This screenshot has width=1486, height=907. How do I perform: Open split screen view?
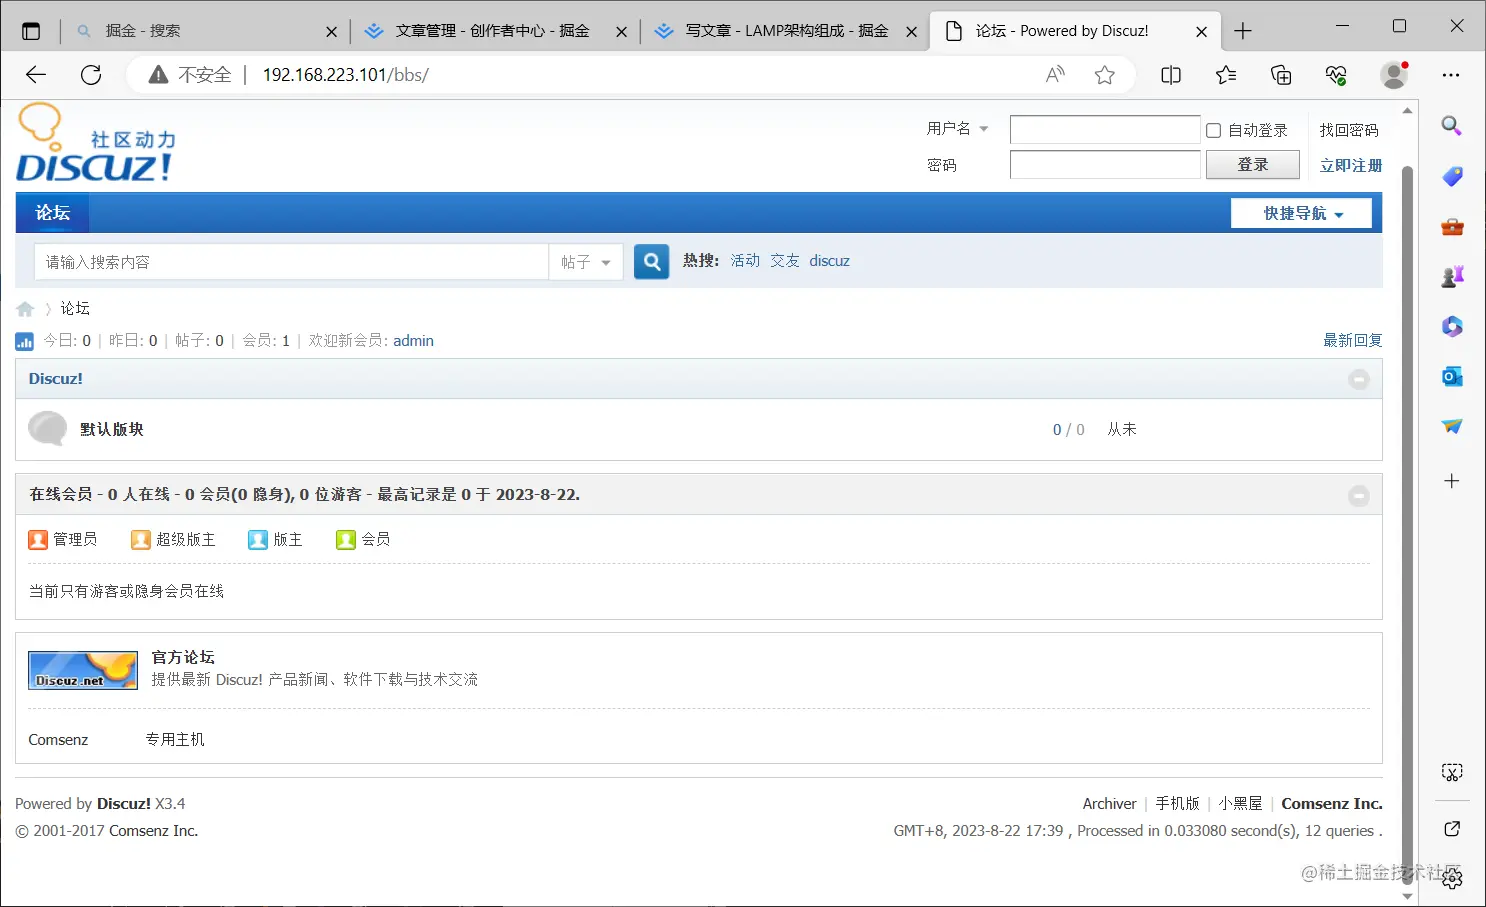(1171, 75)
